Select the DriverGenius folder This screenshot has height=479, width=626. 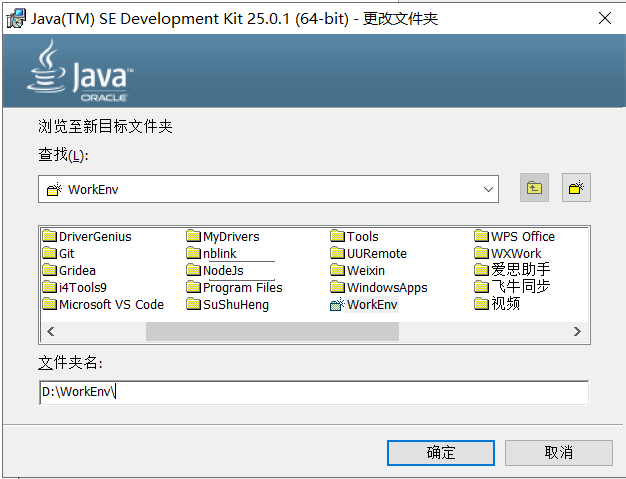click(94, 237)
